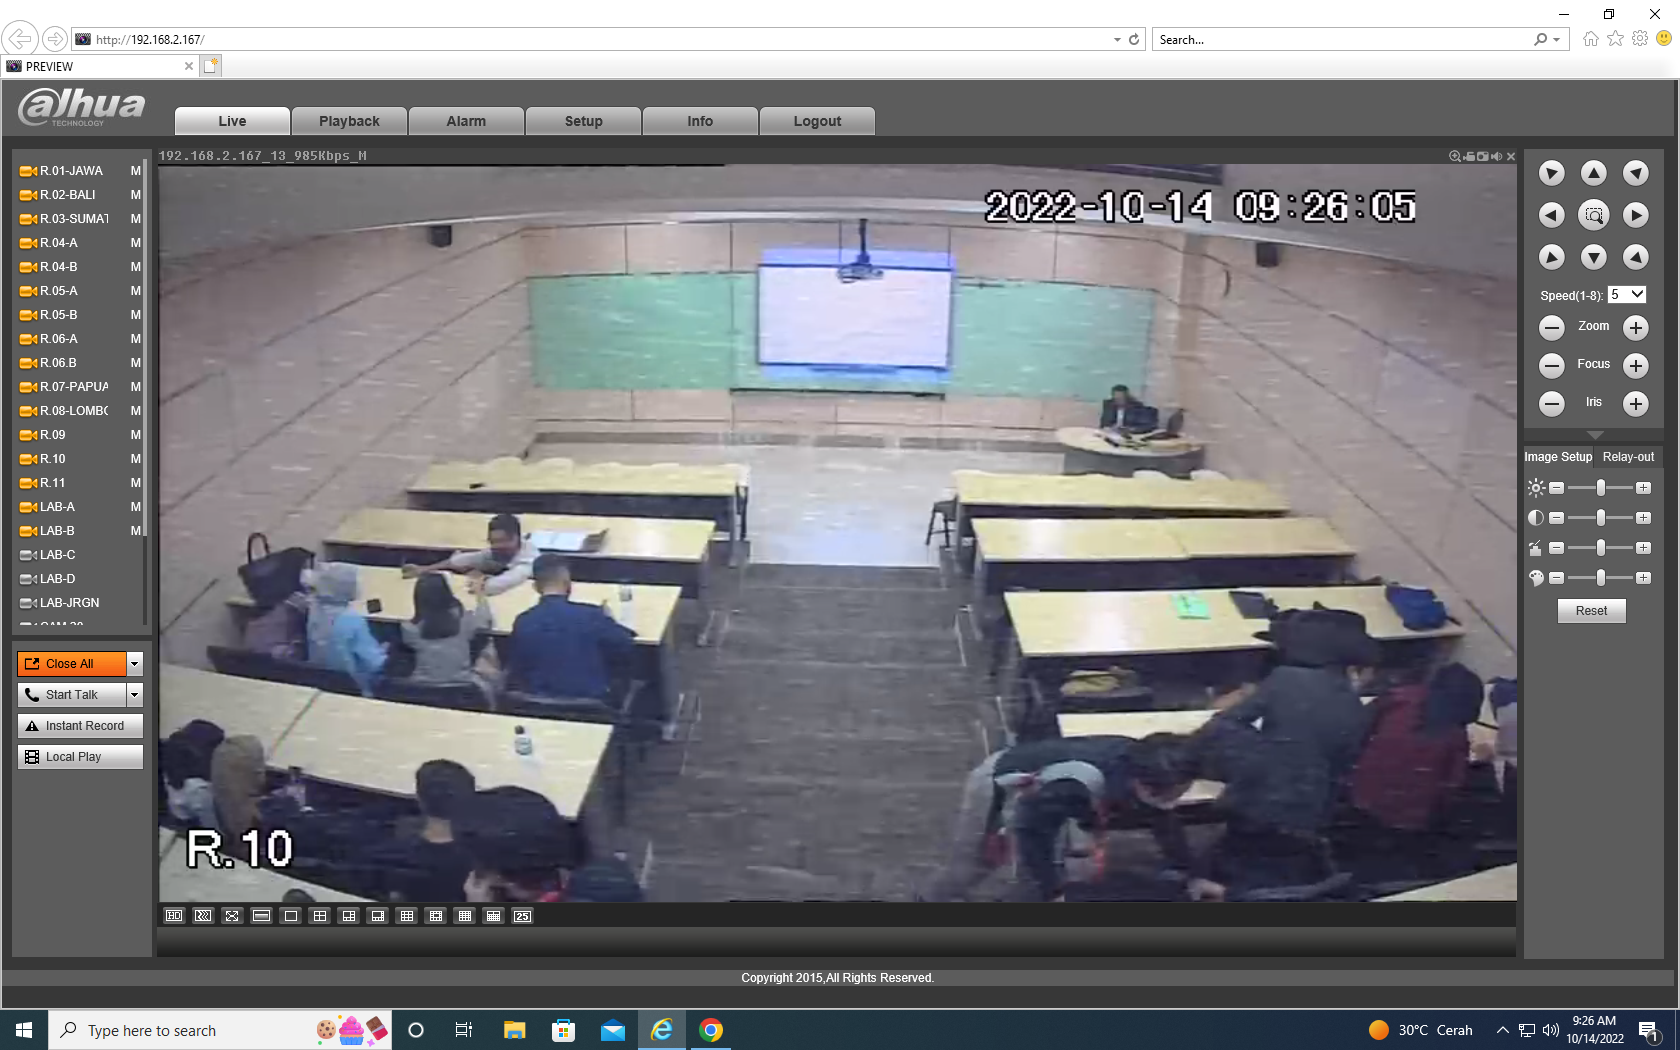Close the Iris with minus button
1680x1050 pixels.
(1551, 403)
